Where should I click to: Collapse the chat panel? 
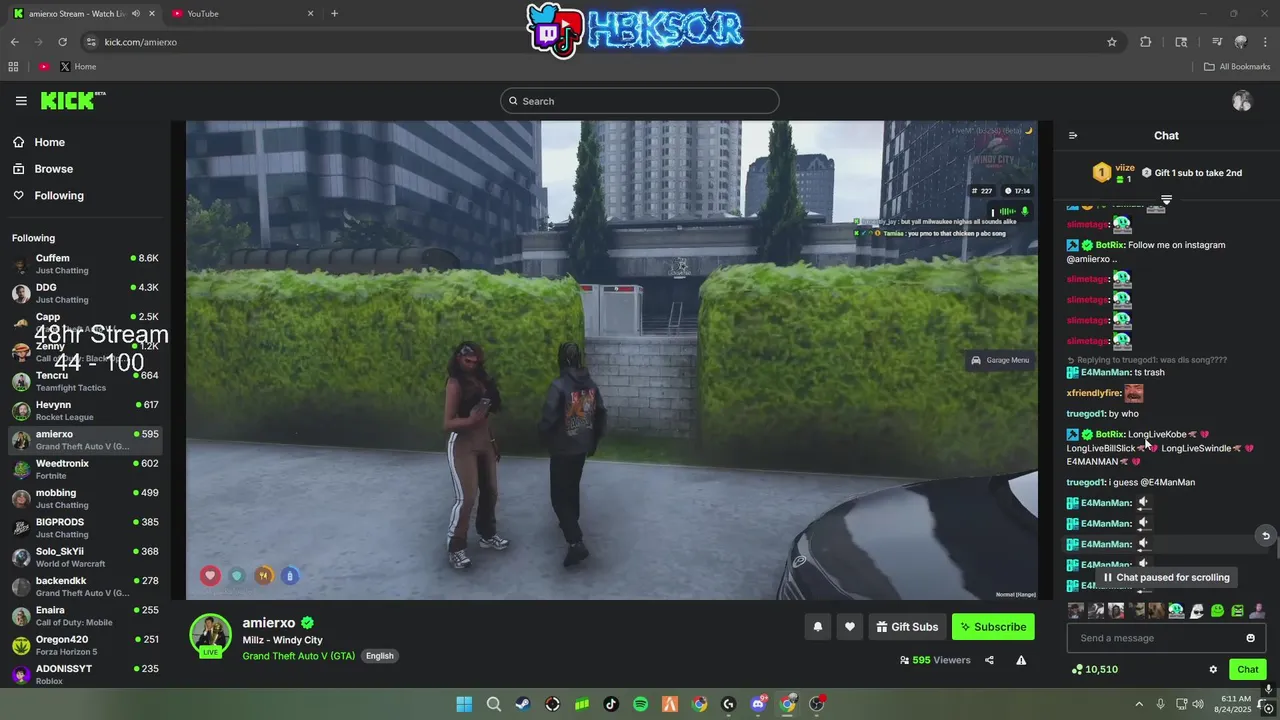tap(1073, 136)
